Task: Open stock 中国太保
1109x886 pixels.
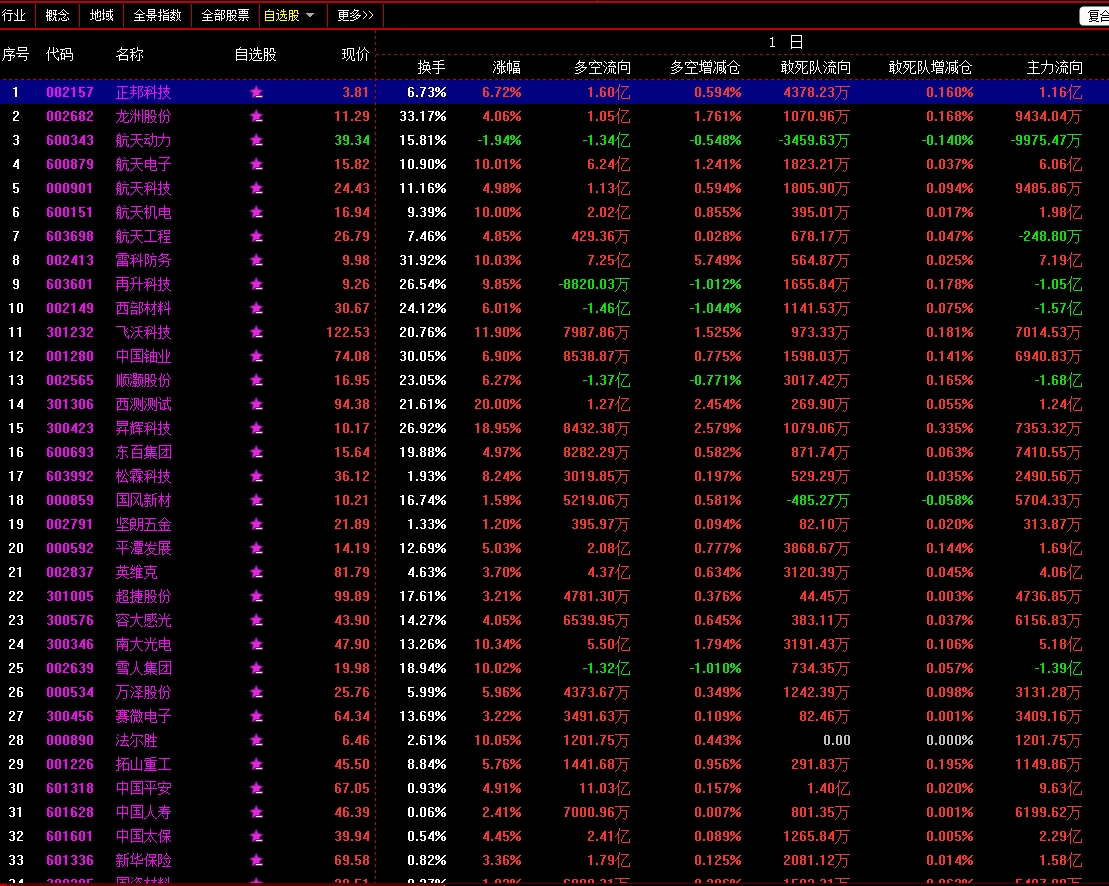Action: pos(144,837)
